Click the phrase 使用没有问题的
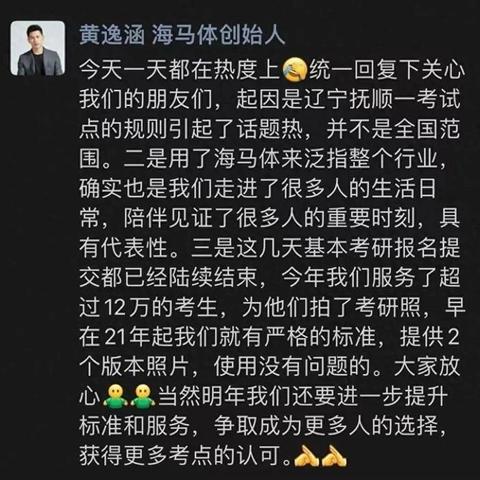Viewport: 480px width, 480px height. click(292, 366)
